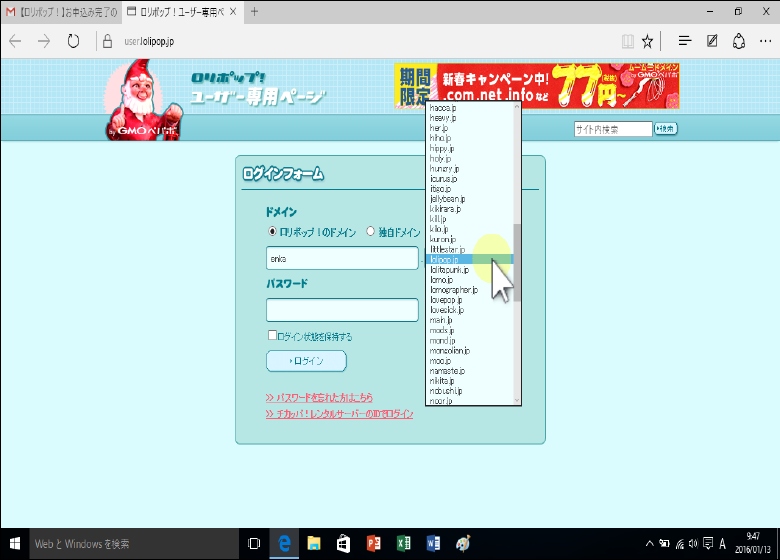Click the account name field containing enka
780x560 pixels.
(342, 258)
